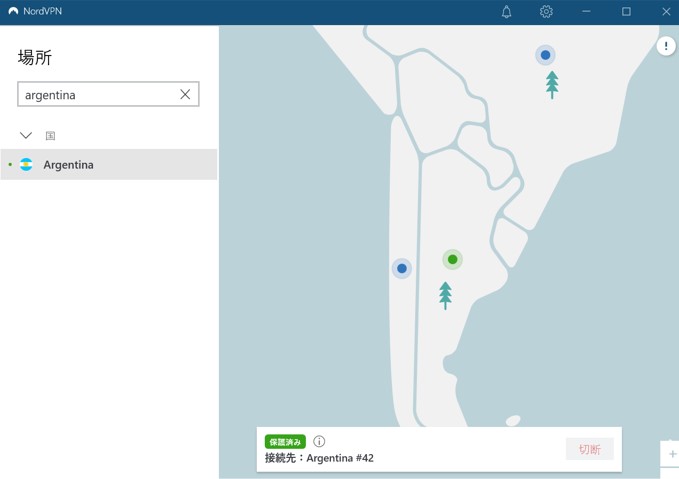Select the blue server pin near the top tree

coord(545,55)
